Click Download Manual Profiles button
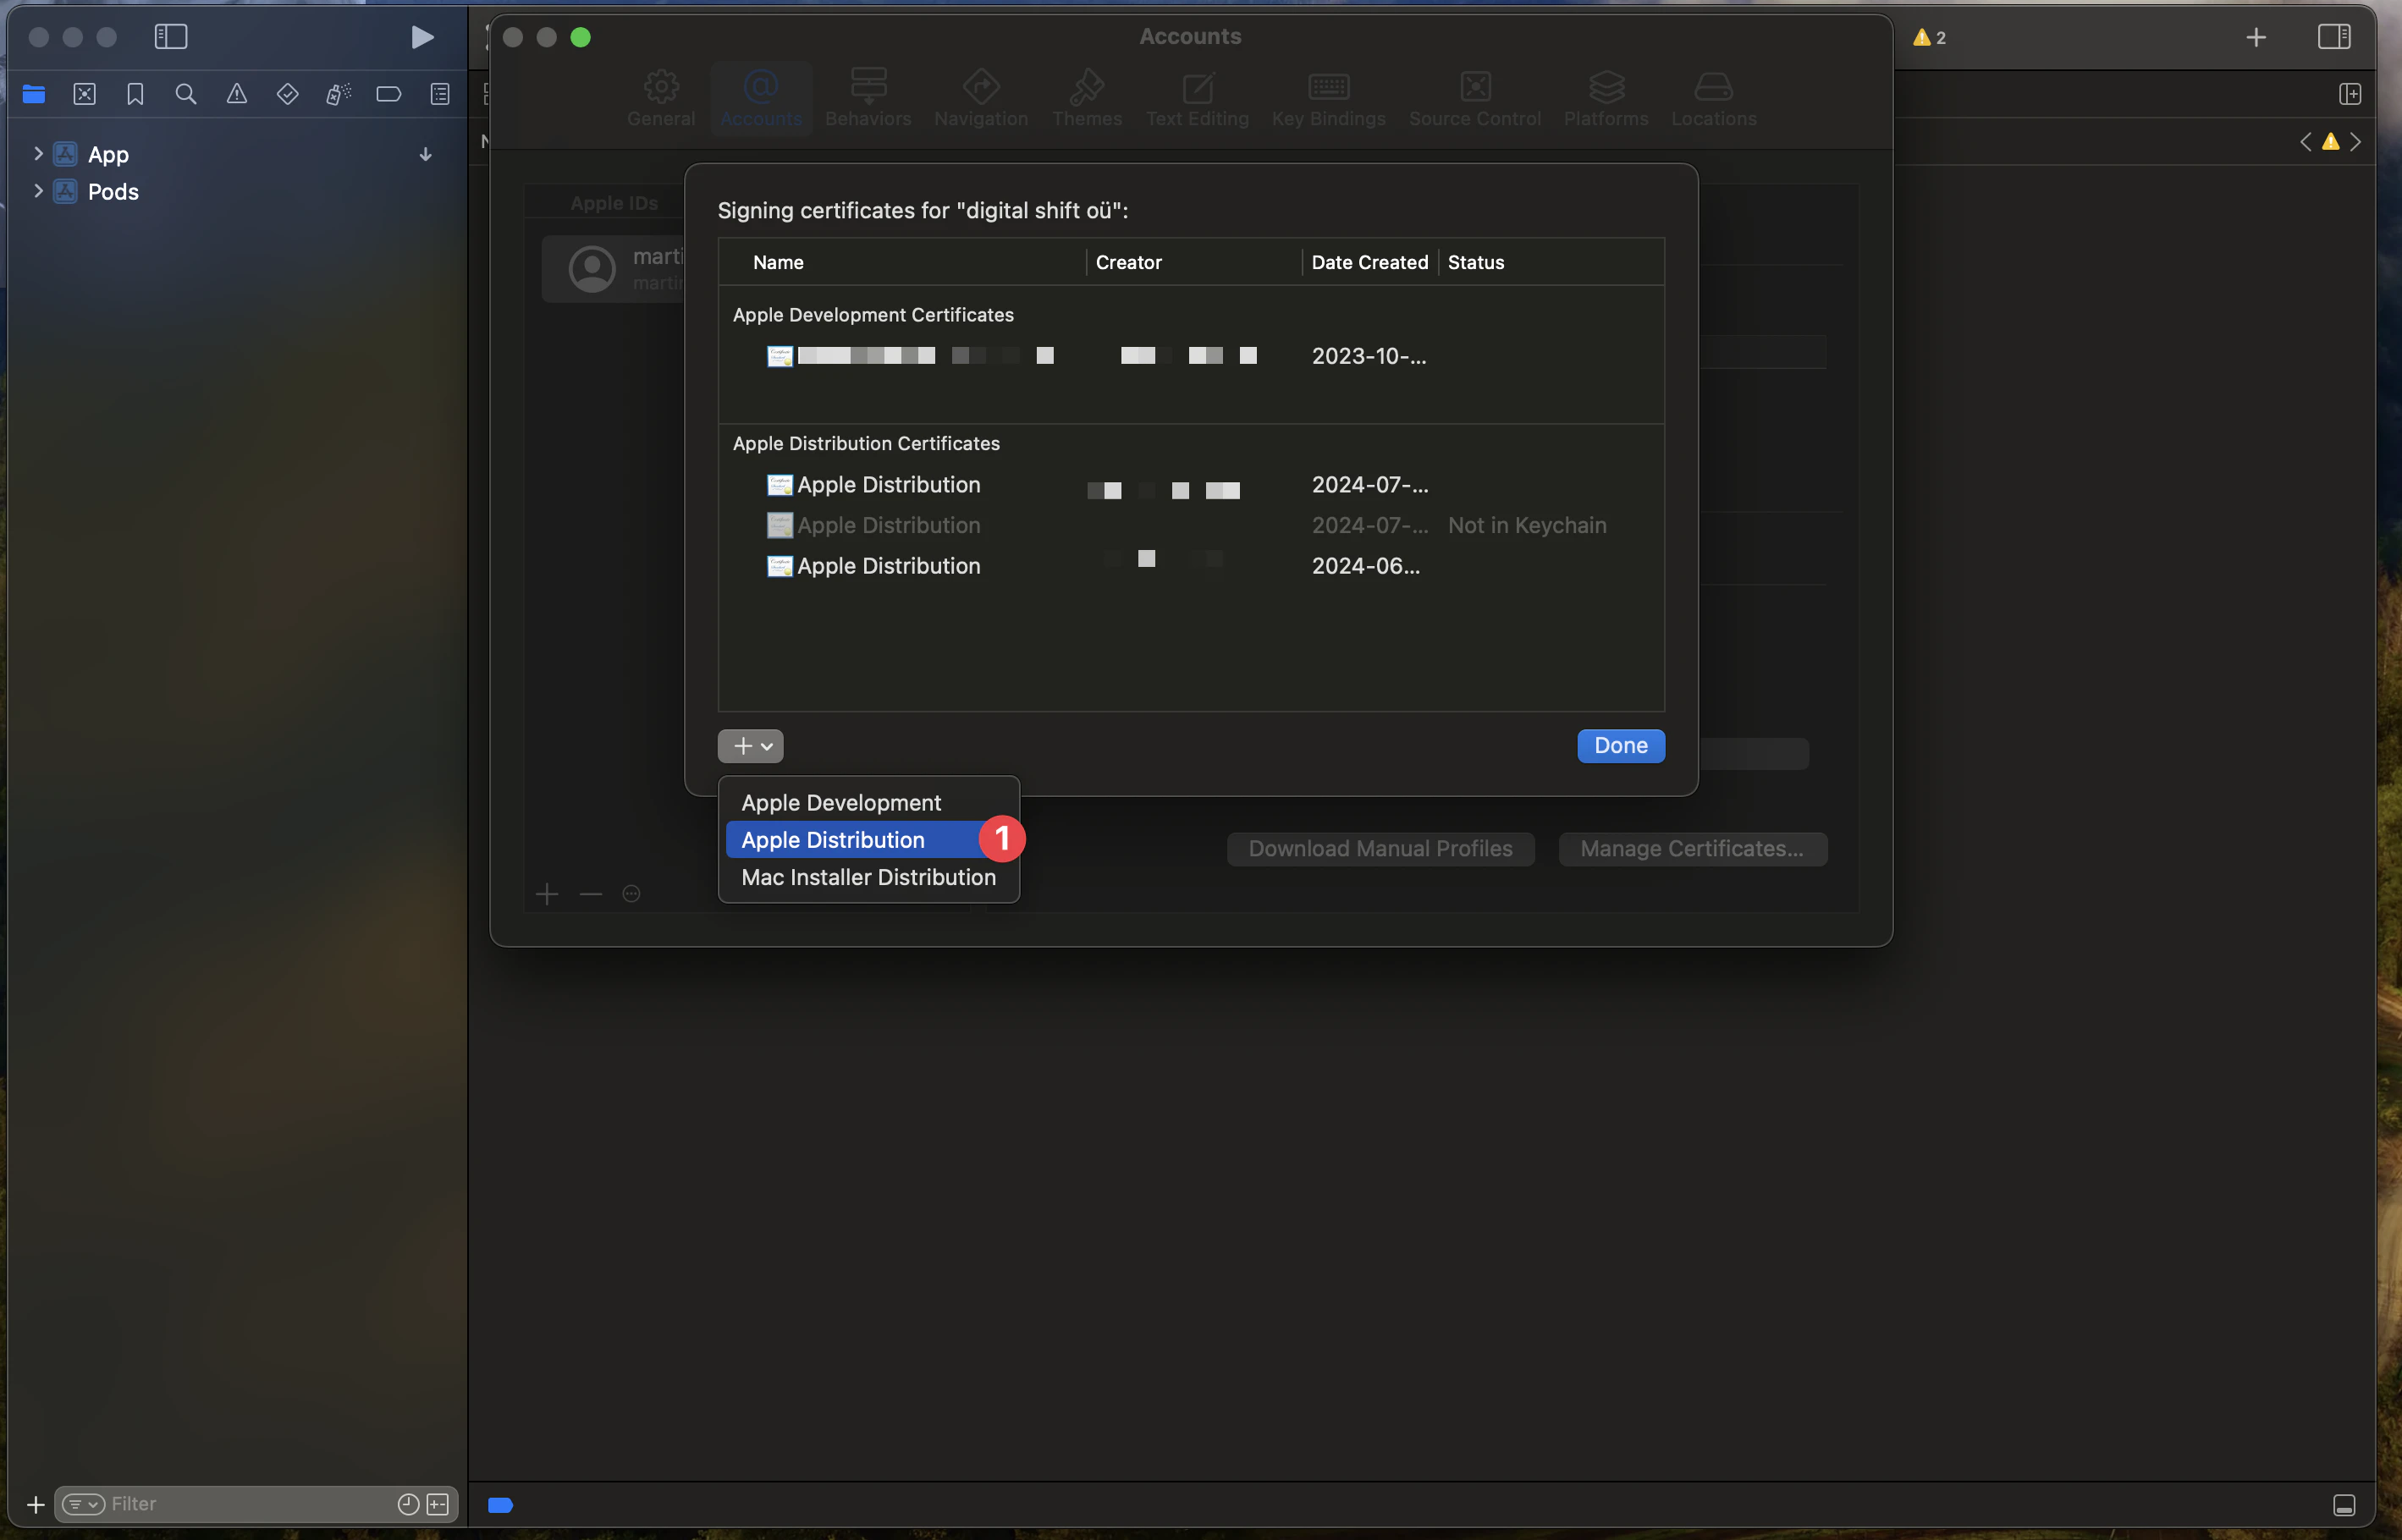 [x=1380, y=849]
